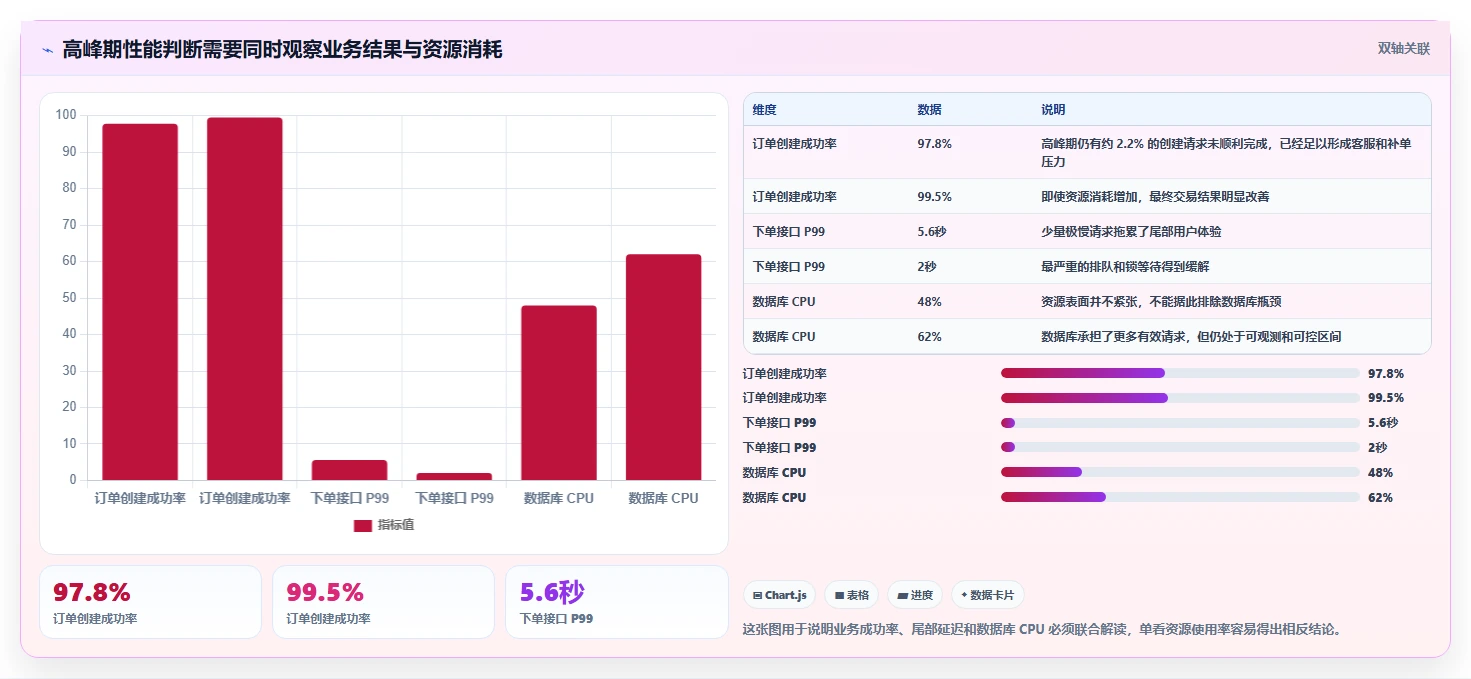This screenshot has height=679, width=1471.
Task: Click the 双轴关联 label in the header
Action: coord(1404,48)
